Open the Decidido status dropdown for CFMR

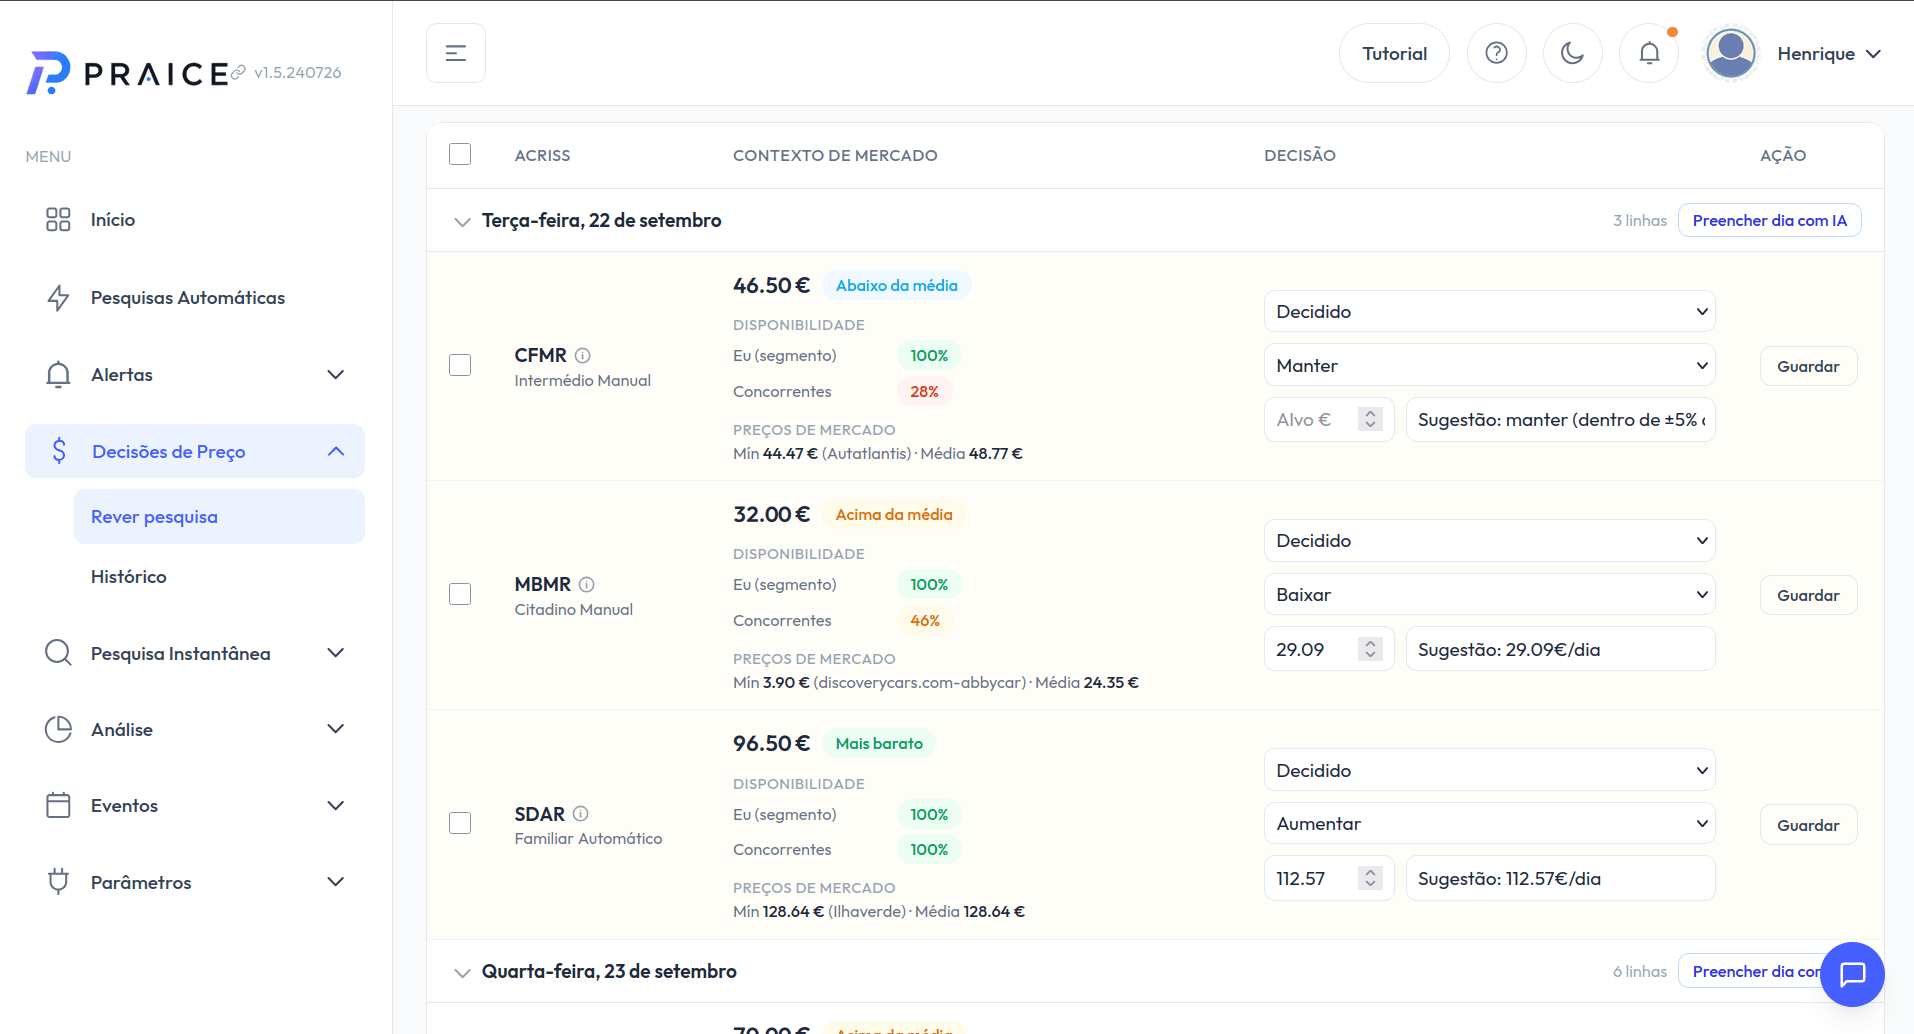click(x=1489, y=312)
